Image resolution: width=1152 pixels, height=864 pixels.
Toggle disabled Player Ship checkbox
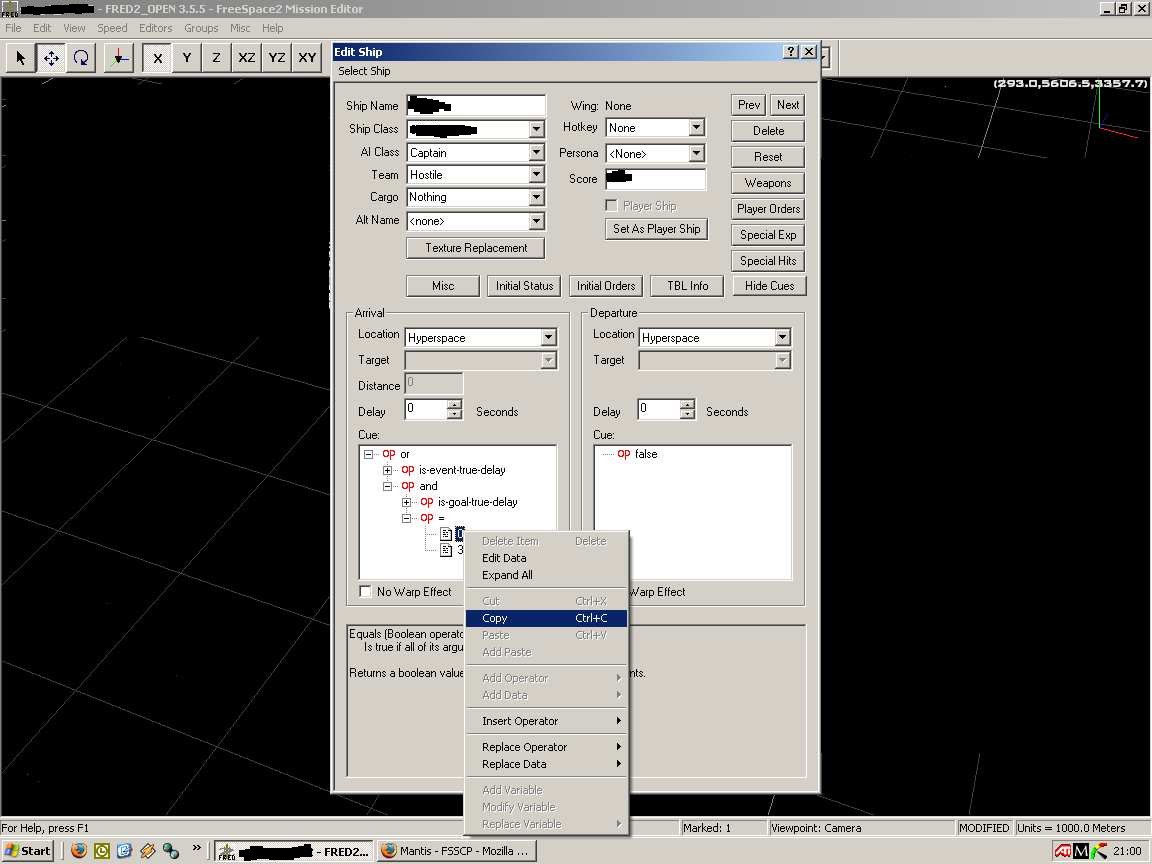[x=611, y=206]
